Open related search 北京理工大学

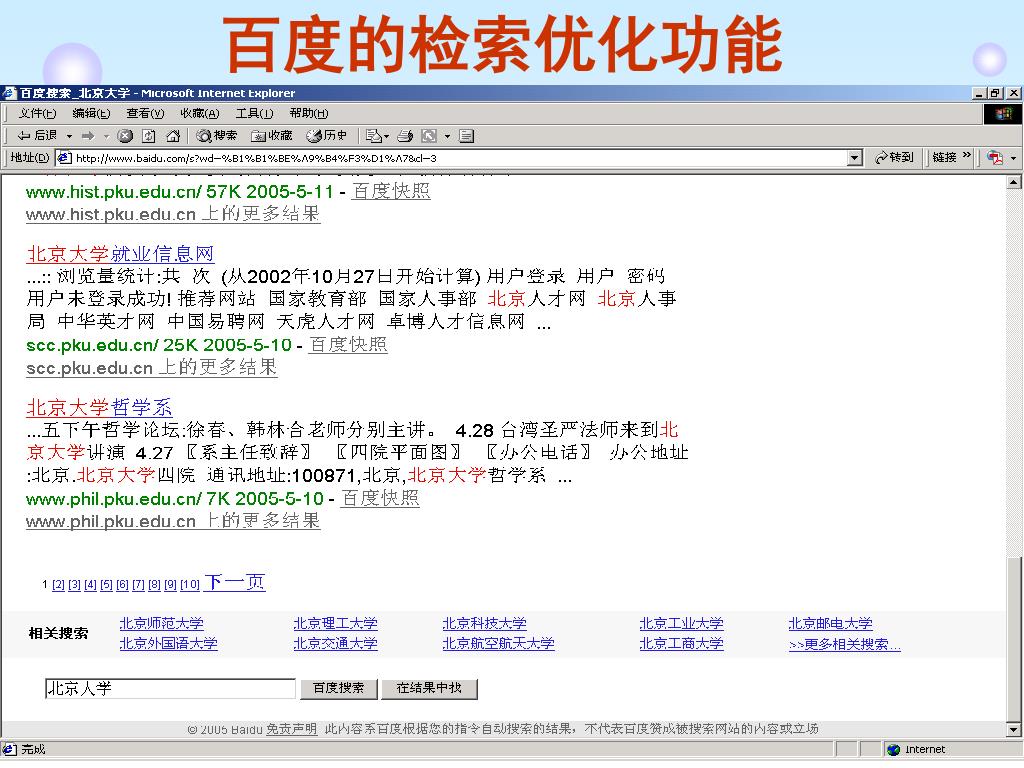coord(336,624)
